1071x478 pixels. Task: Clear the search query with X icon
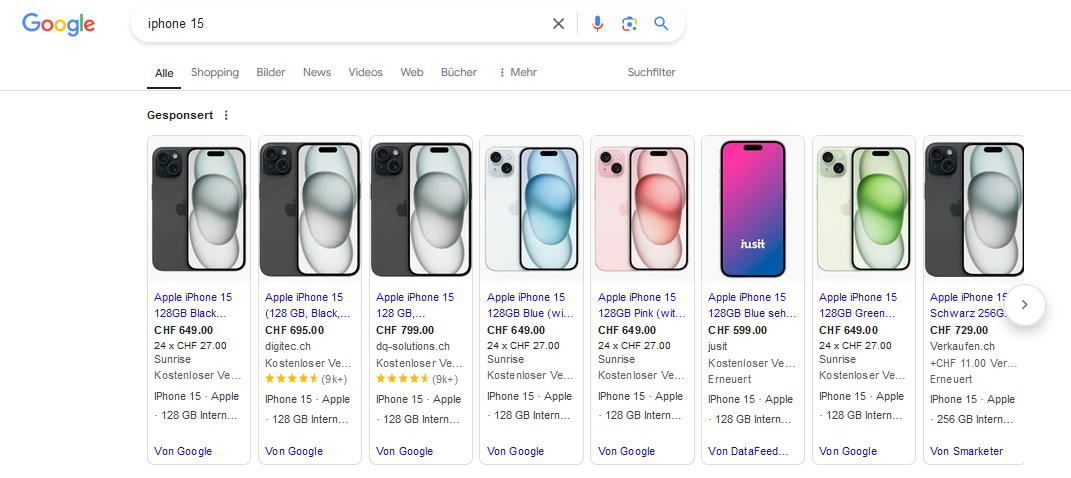tap(558, 24)
